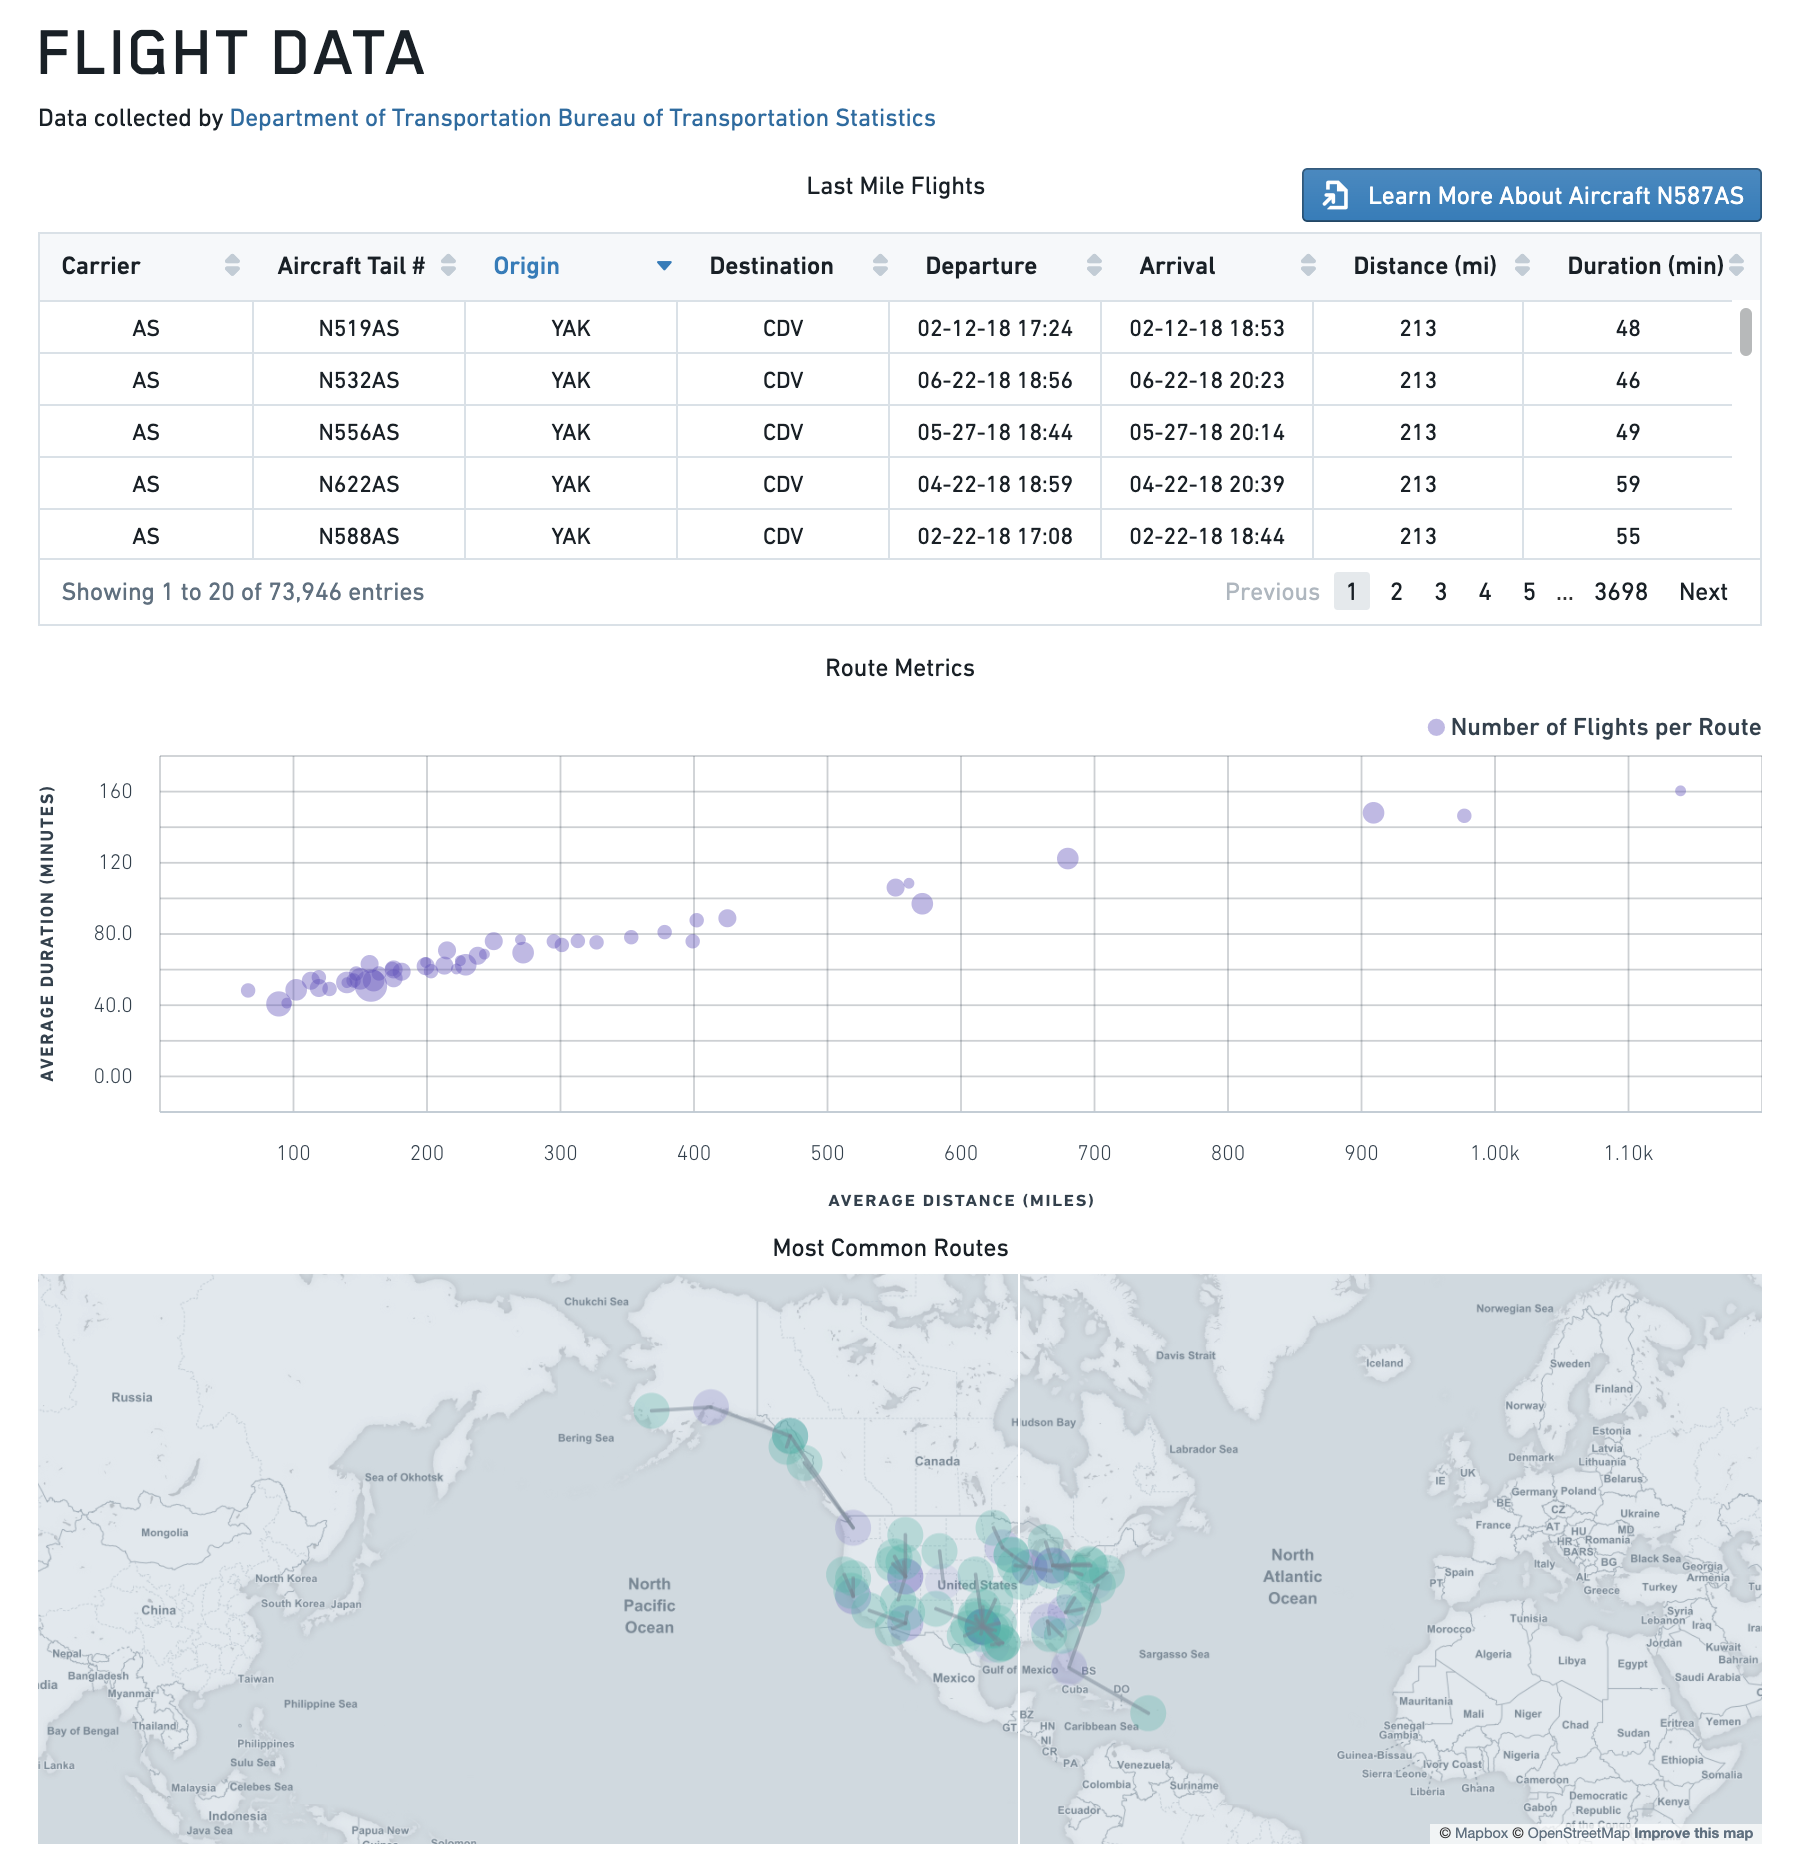Click the Route Metrics chart title

tap(900, 668)
